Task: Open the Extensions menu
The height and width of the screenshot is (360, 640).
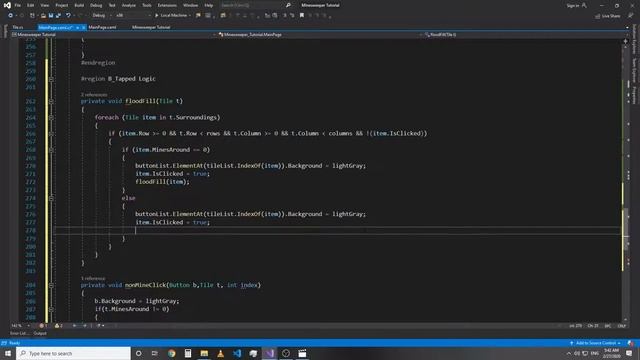Action: pyautogui.click(x=167, y=5)
